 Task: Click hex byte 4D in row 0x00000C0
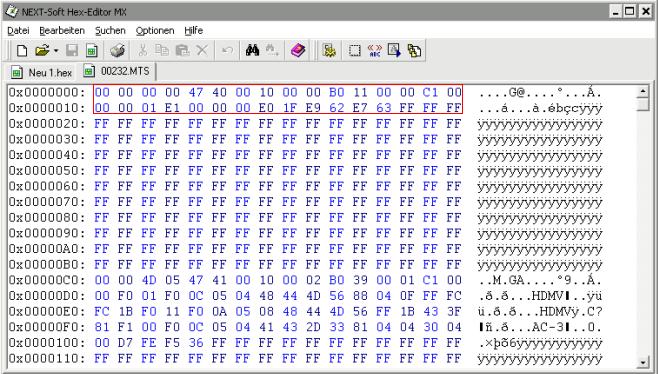tap(149, 280)
